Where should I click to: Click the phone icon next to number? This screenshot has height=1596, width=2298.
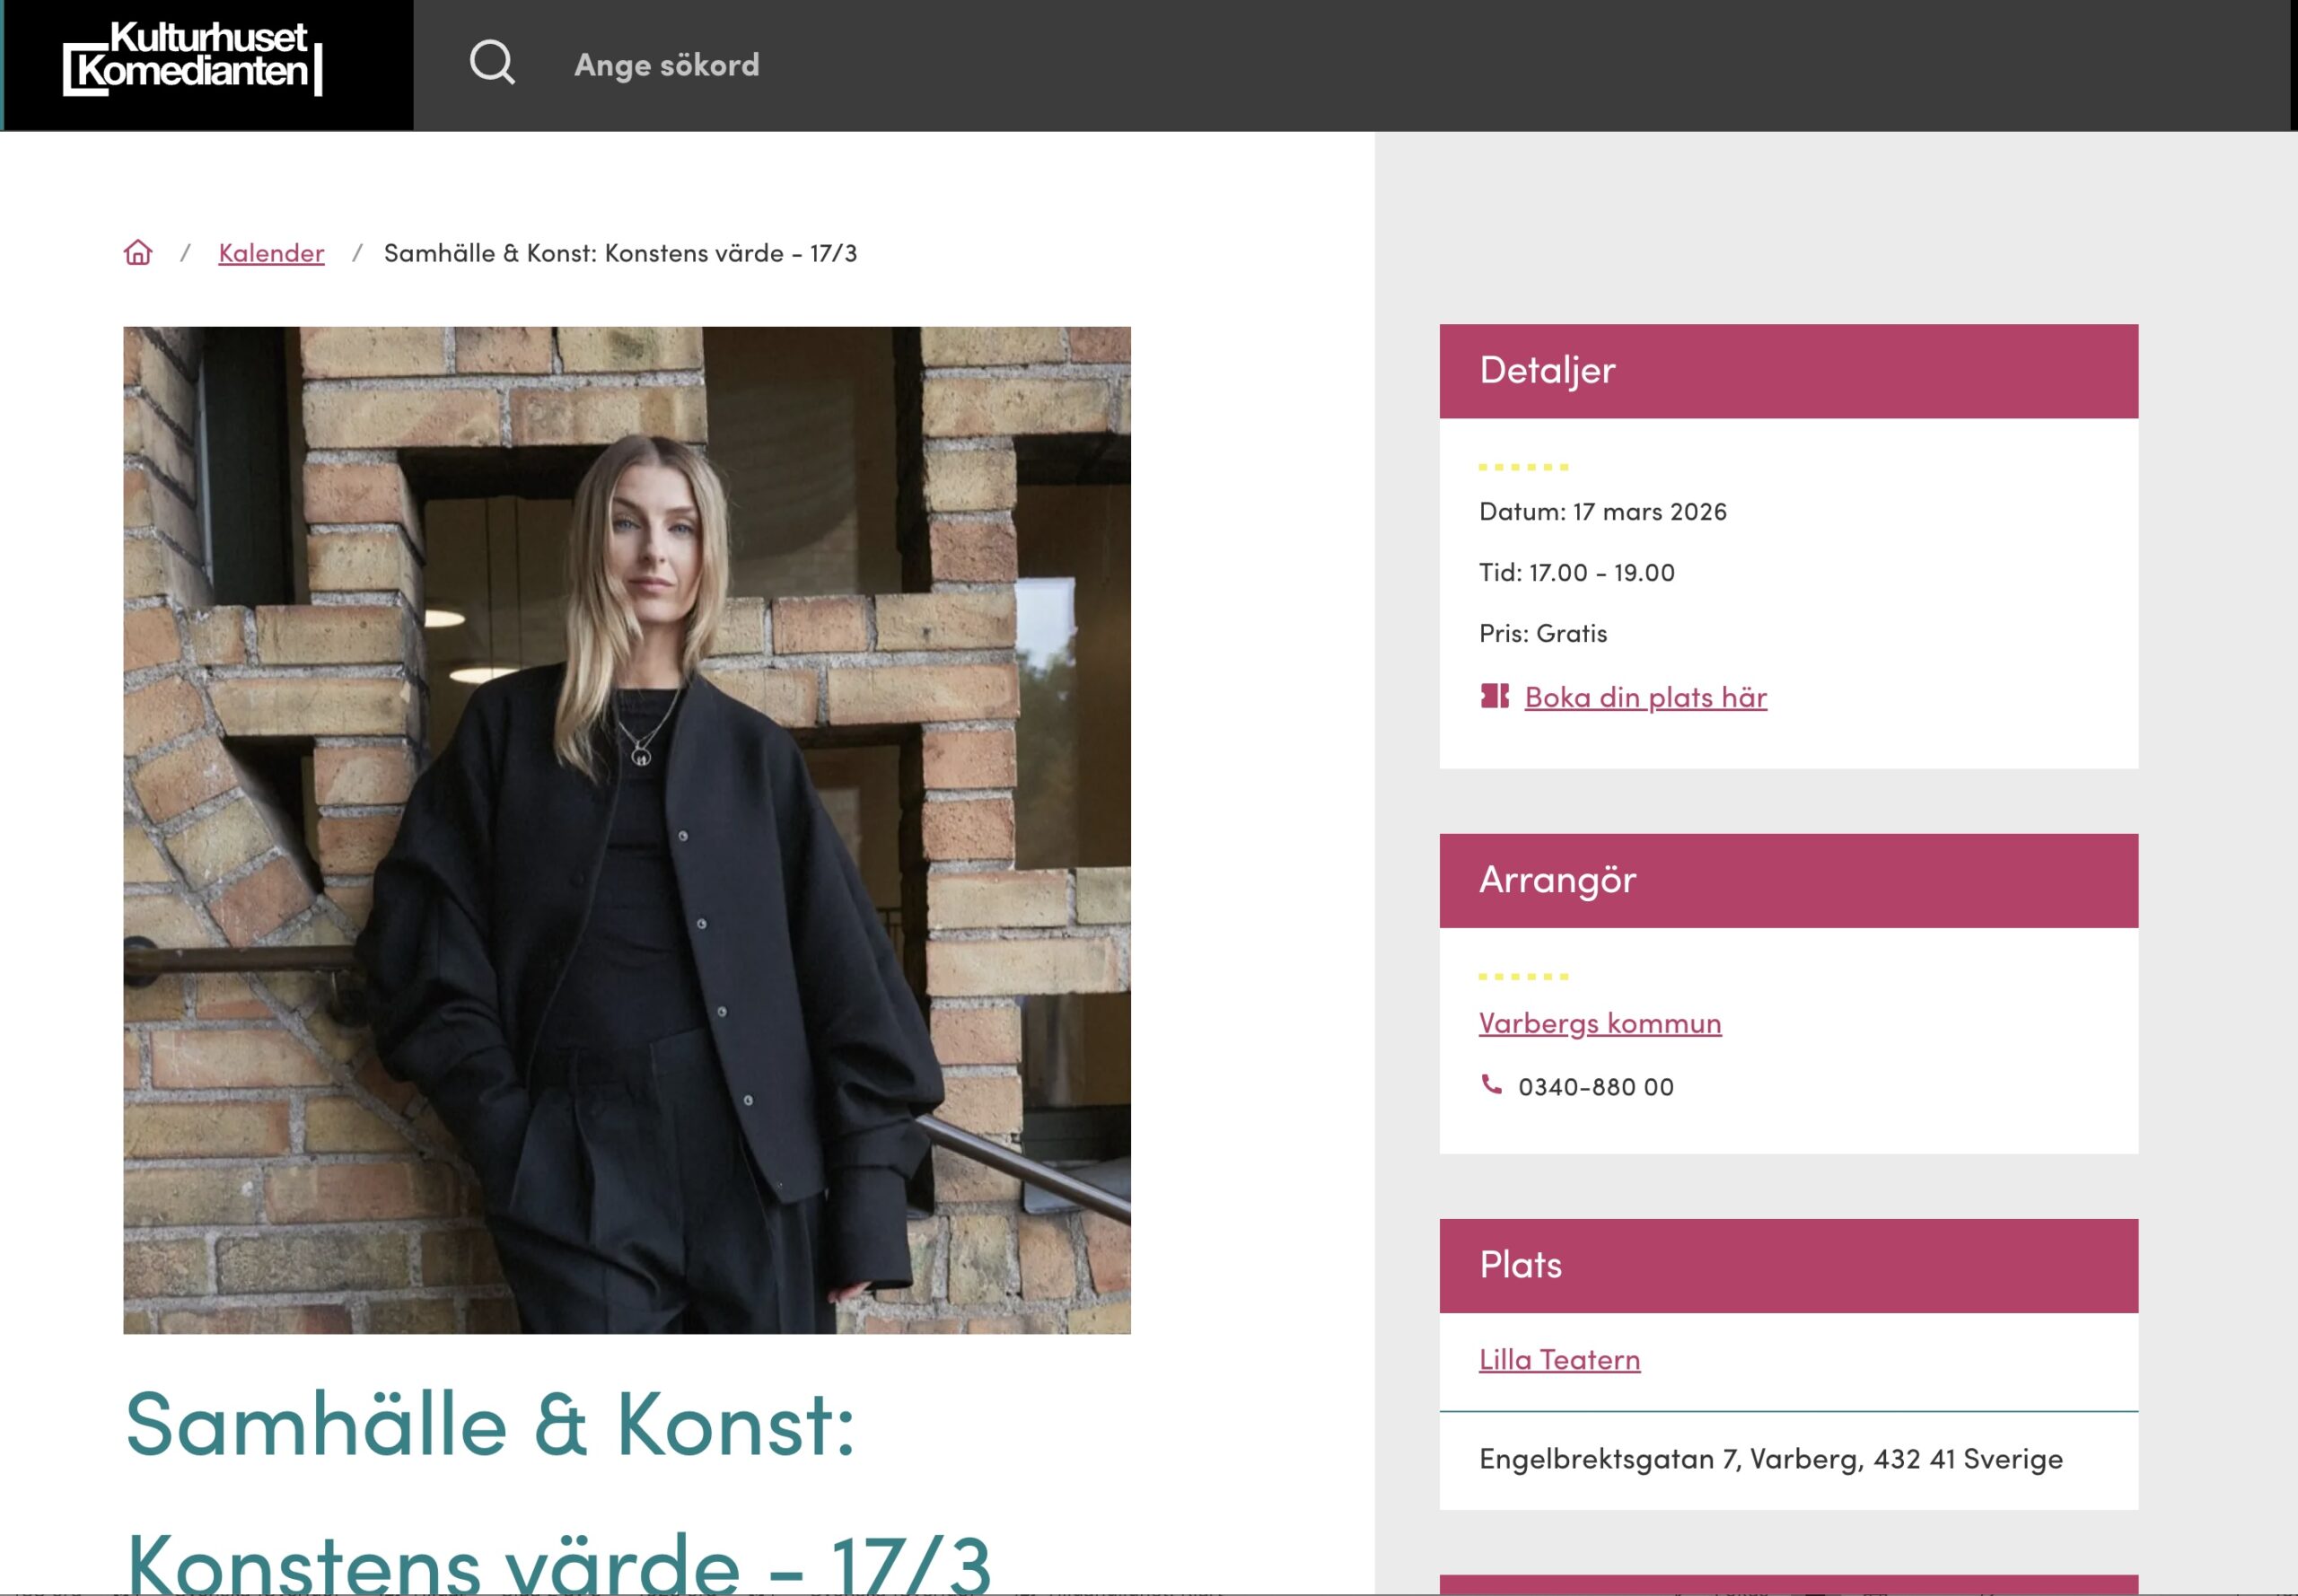pyautogui.click(x=1491, y=1085)
